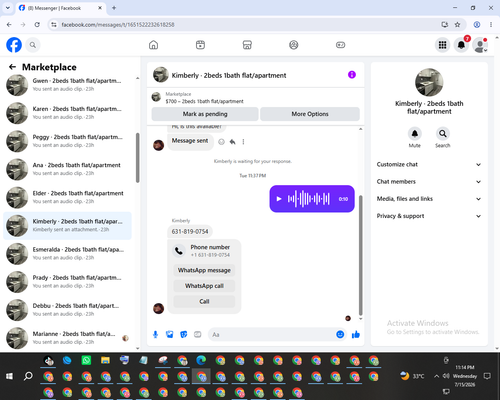Open Debbu conversation in the list
The image size is (500, 400).
pyautogui.click(x=67, y=310)
